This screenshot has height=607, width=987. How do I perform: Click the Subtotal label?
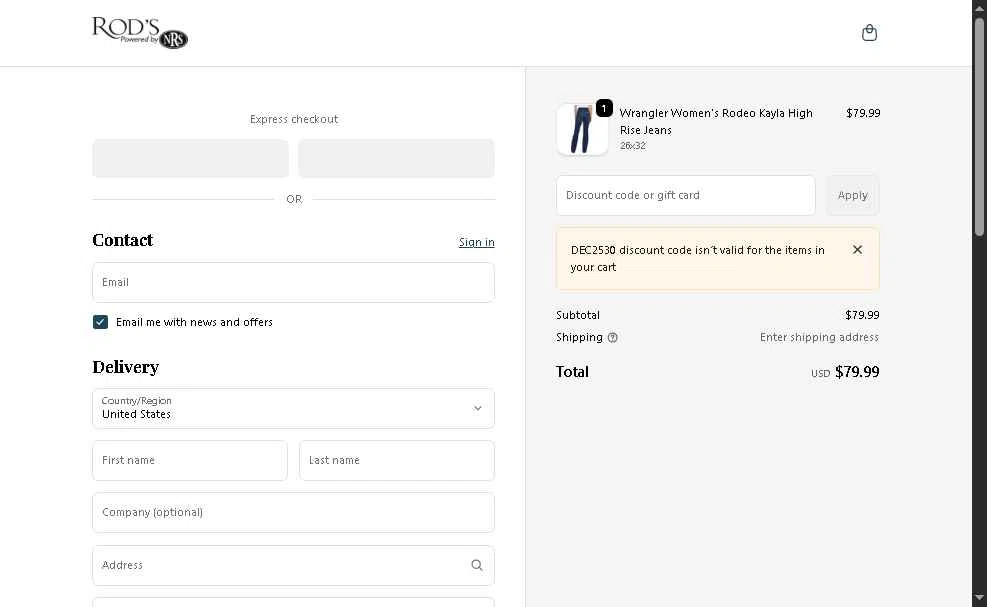[x=578, y=315]
